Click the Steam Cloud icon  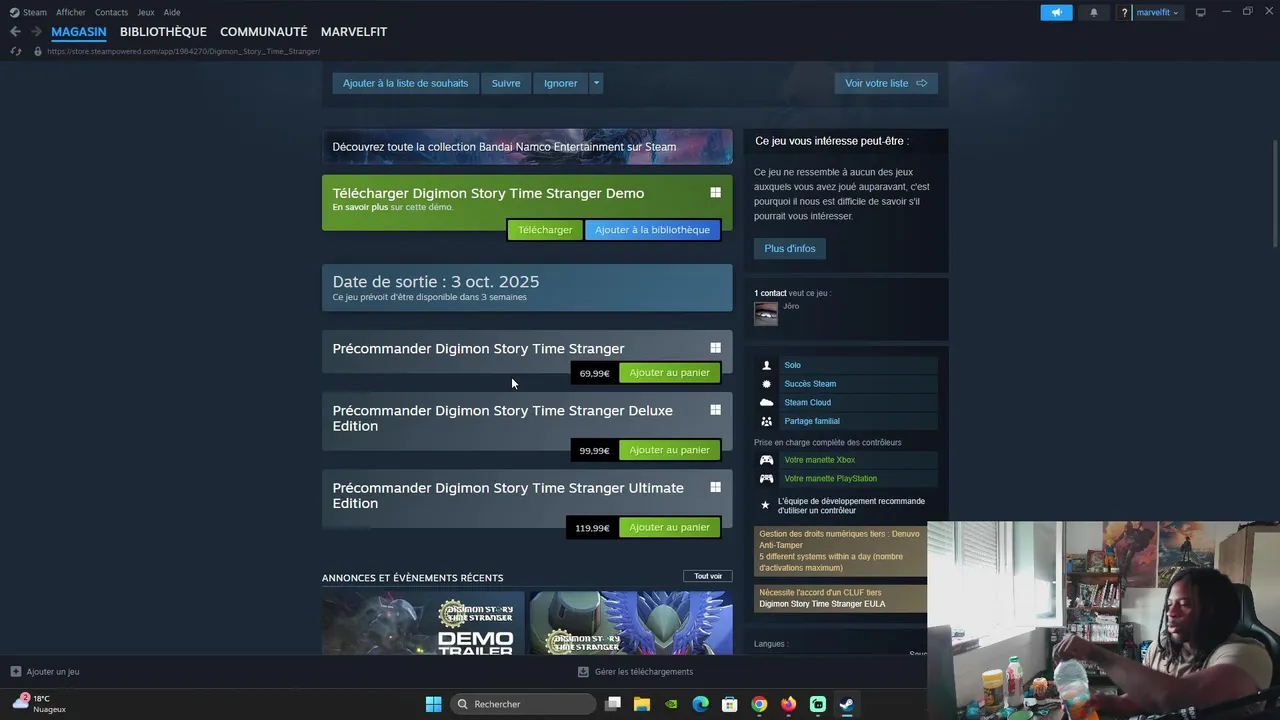tap(766, 403)
